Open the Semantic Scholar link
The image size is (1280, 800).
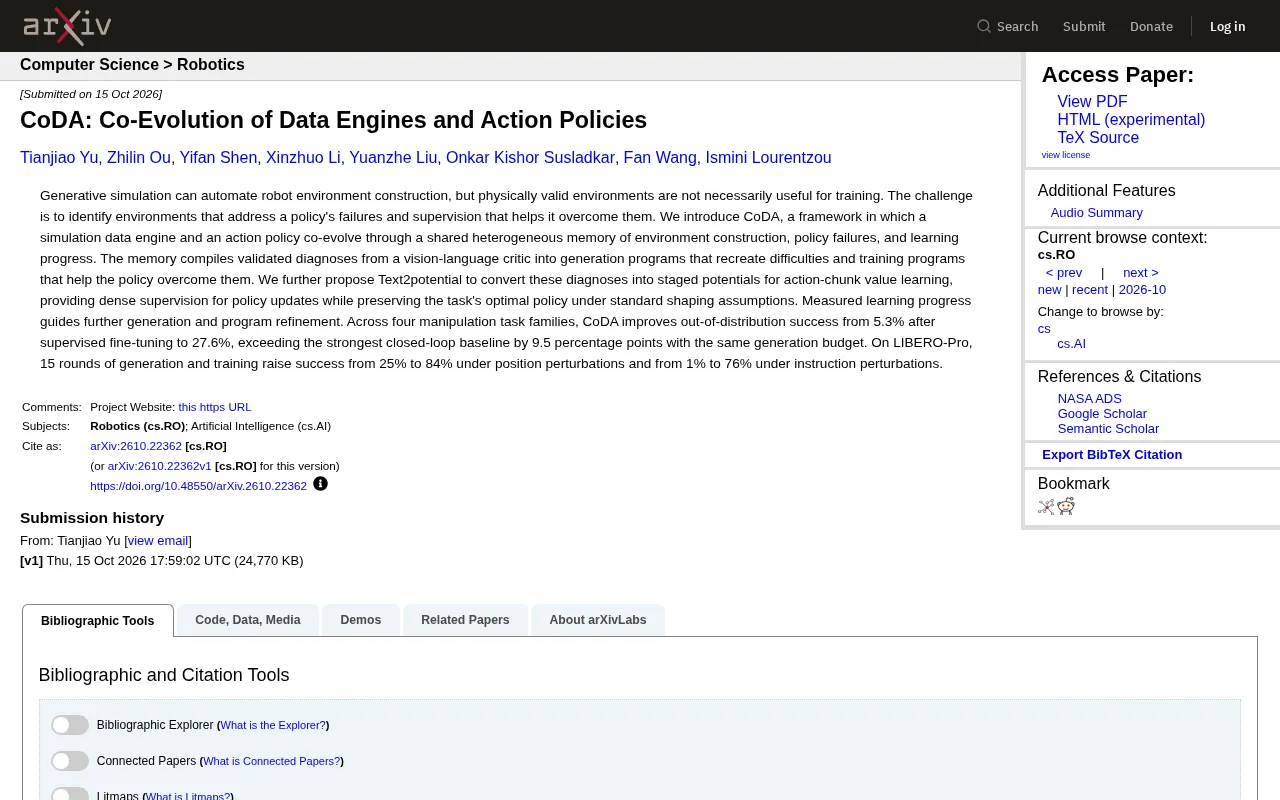pos(1108,429)
